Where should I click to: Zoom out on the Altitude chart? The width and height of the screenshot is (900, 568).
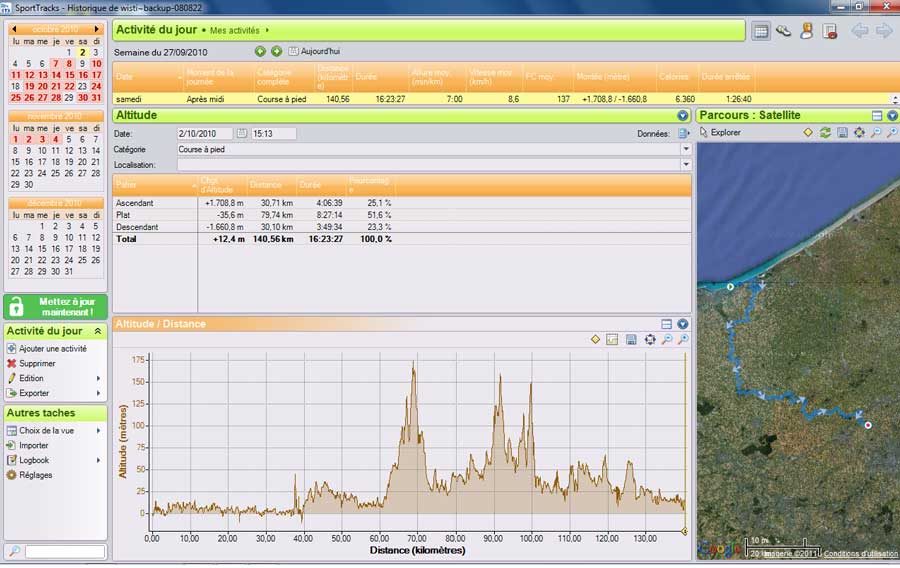click(667, 340)
